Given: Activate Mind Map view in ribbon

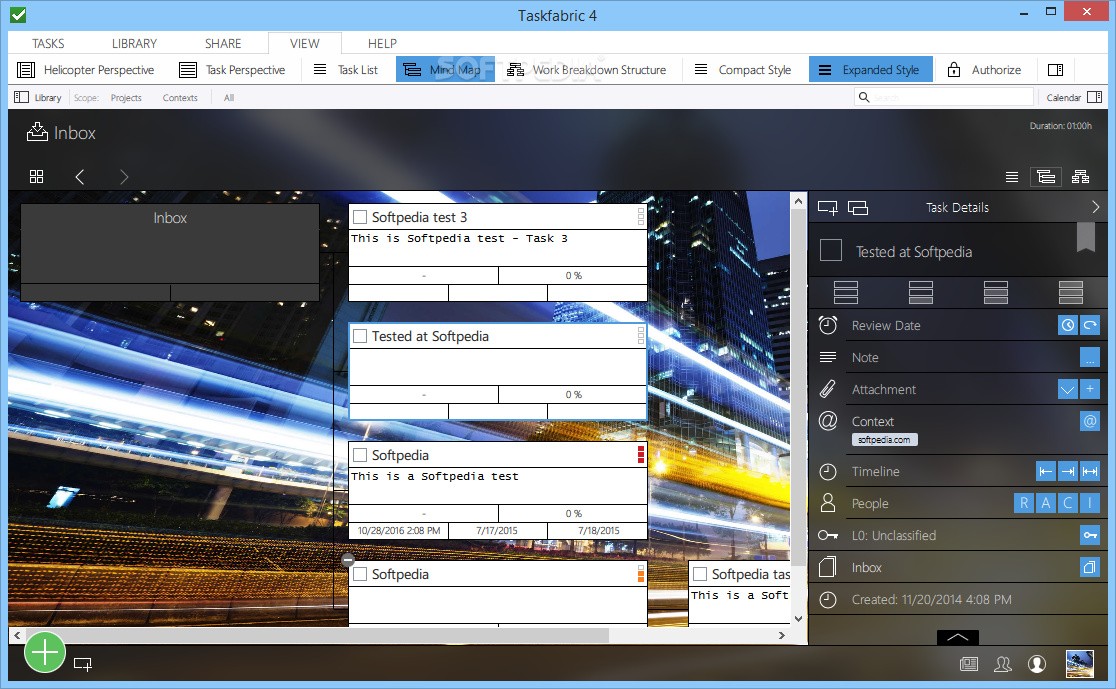Looking at the screenshot, I should tap(445, 70).
